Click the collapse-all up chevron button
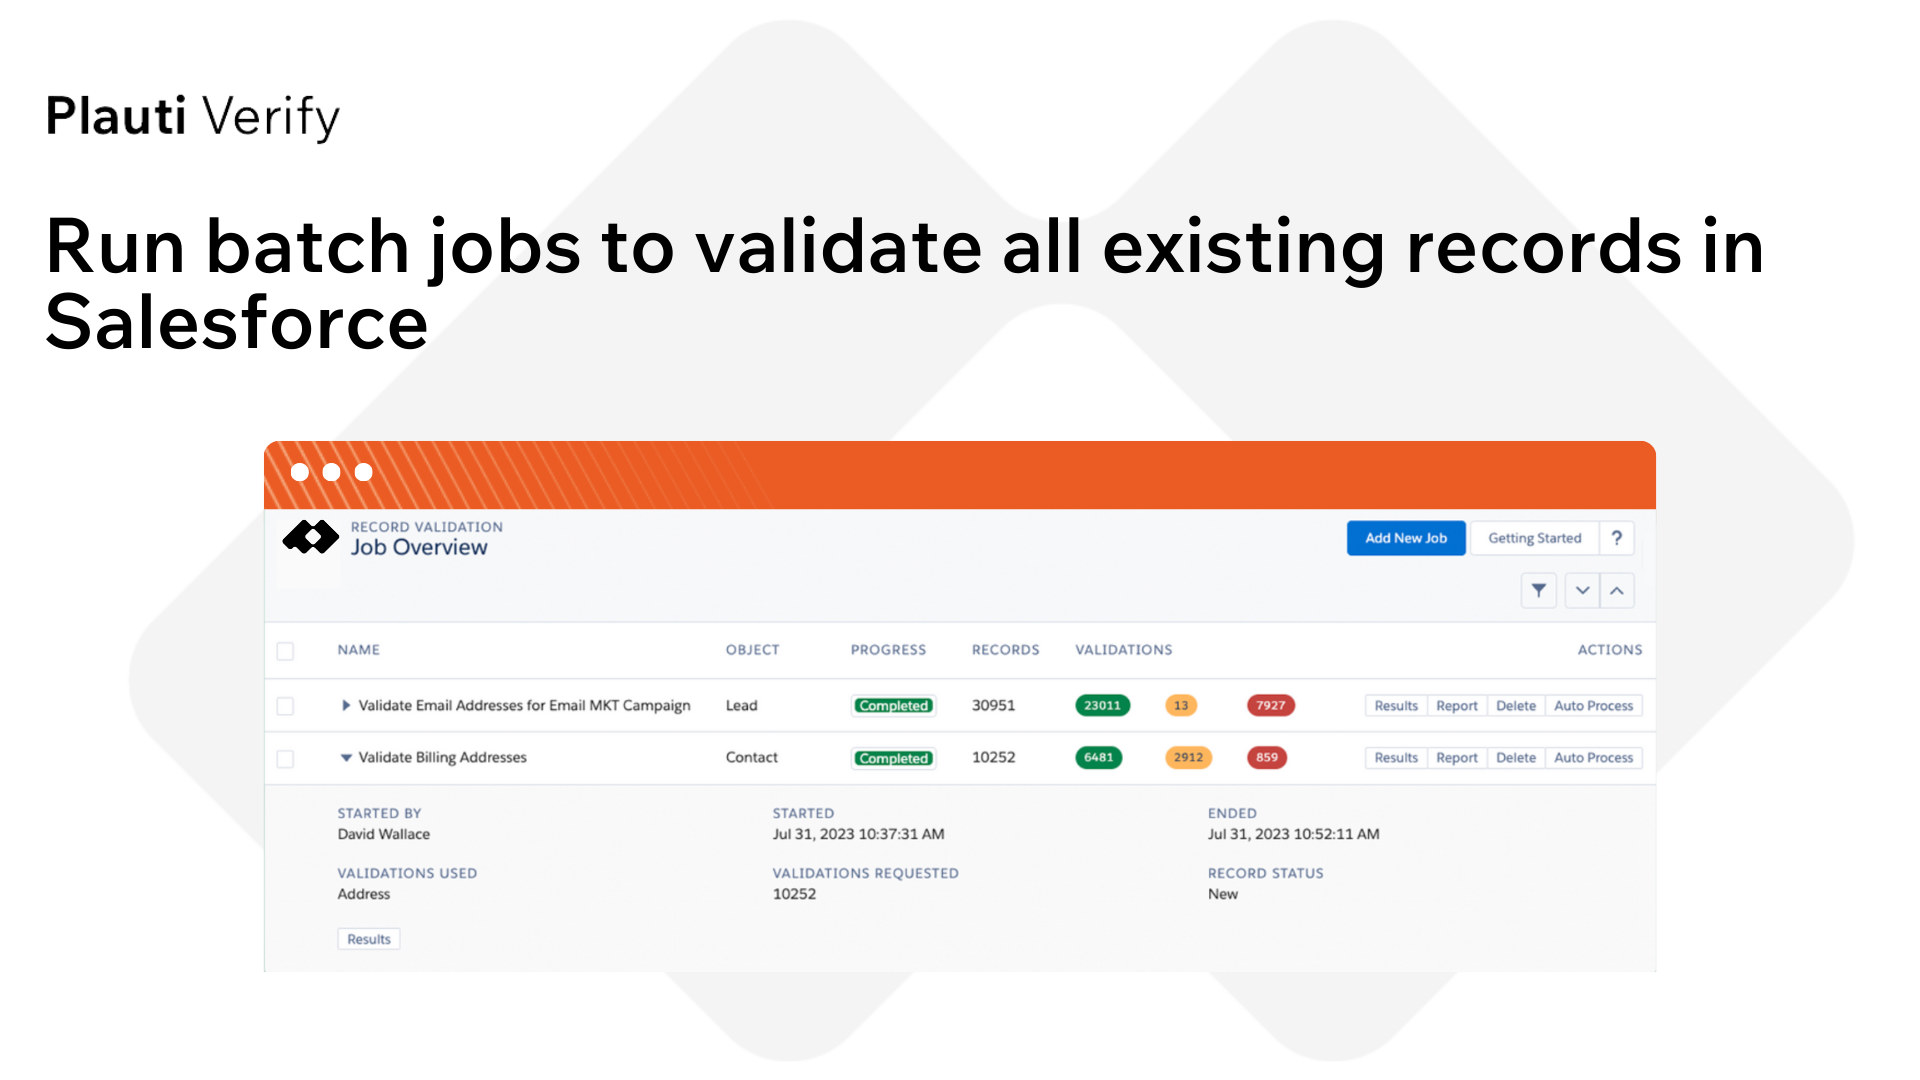1920x1080 pixels. [1617, 591]
